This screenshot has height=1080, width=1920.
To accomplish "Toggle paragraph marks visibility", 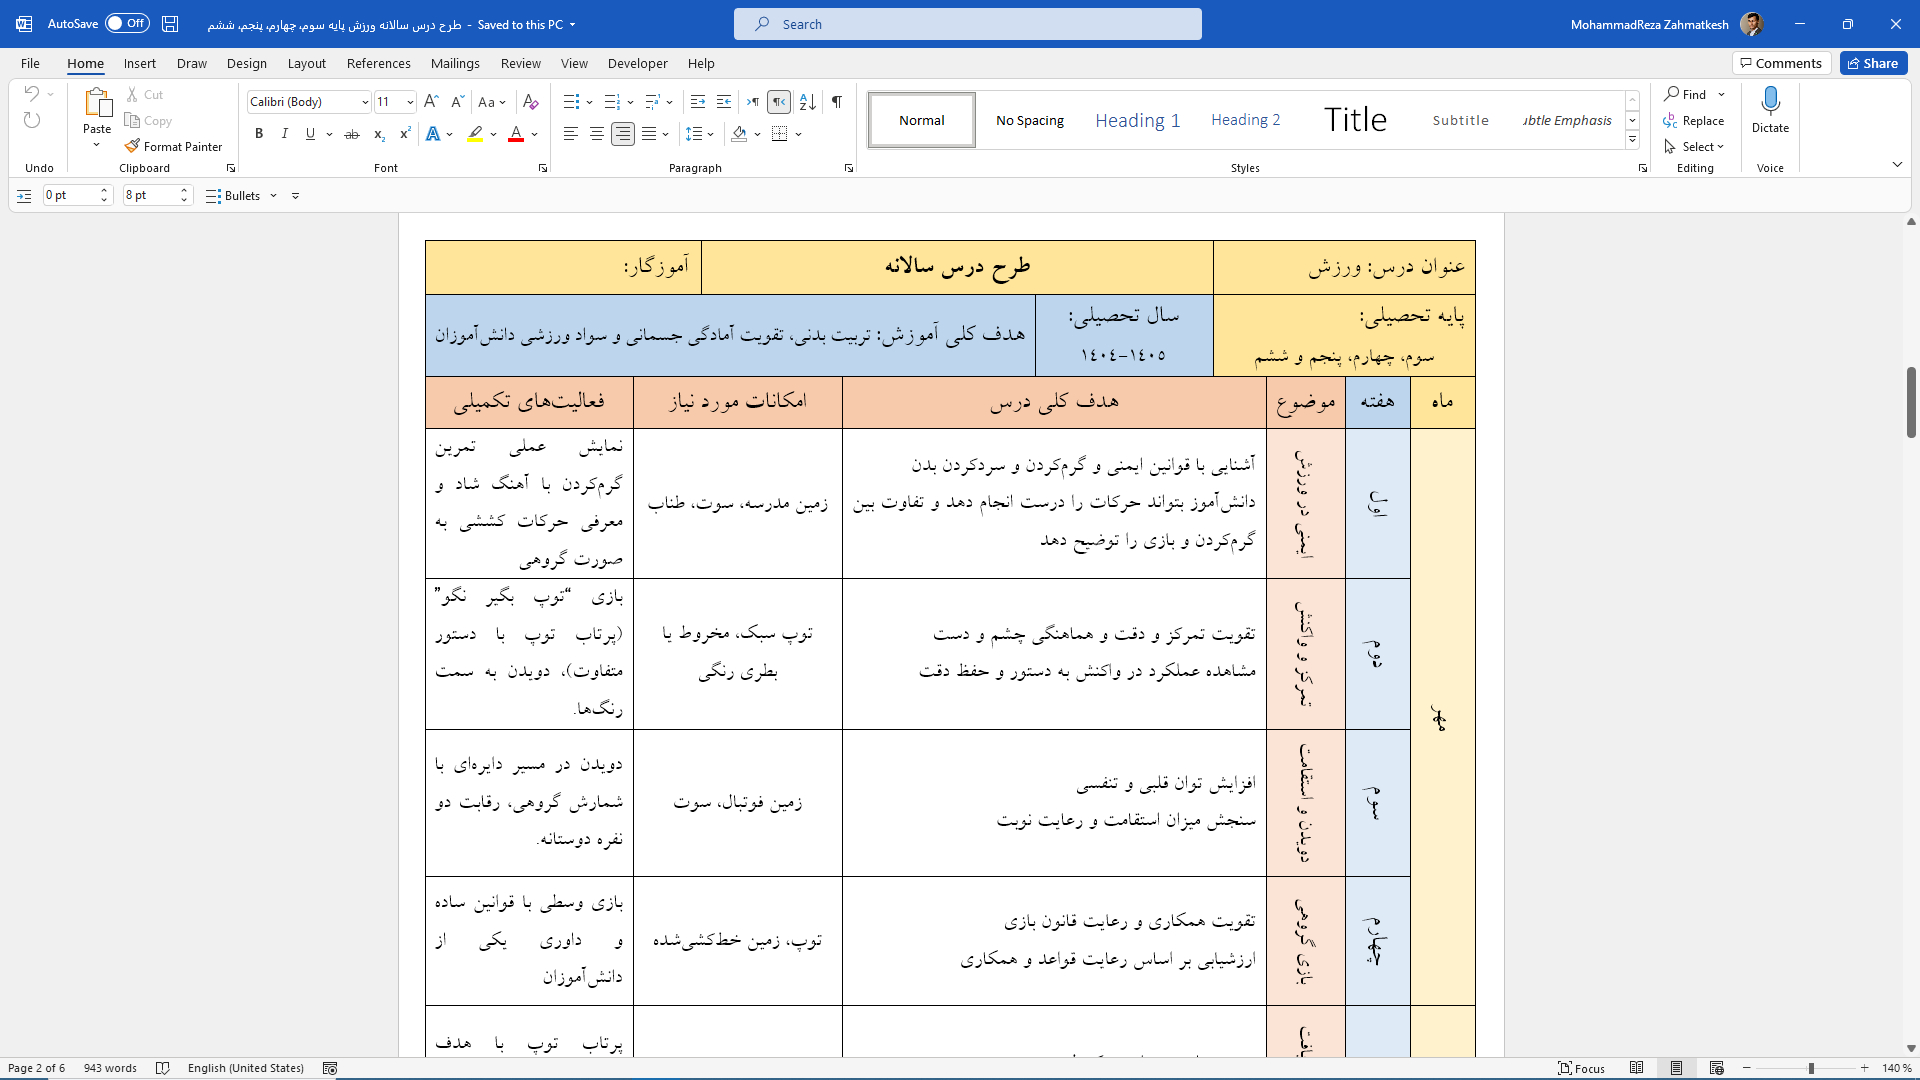I will 836,101.
